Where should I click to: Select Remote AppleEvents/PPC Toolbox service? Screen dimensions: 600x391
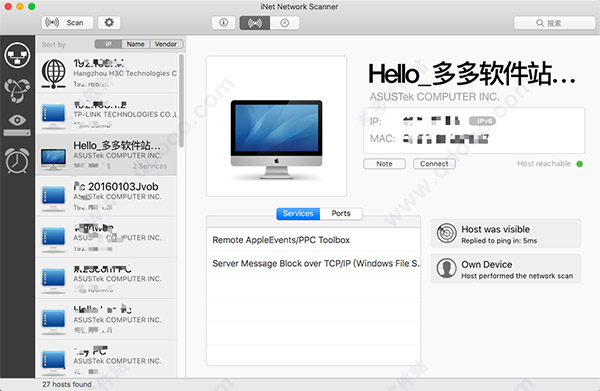coord(313,240)
